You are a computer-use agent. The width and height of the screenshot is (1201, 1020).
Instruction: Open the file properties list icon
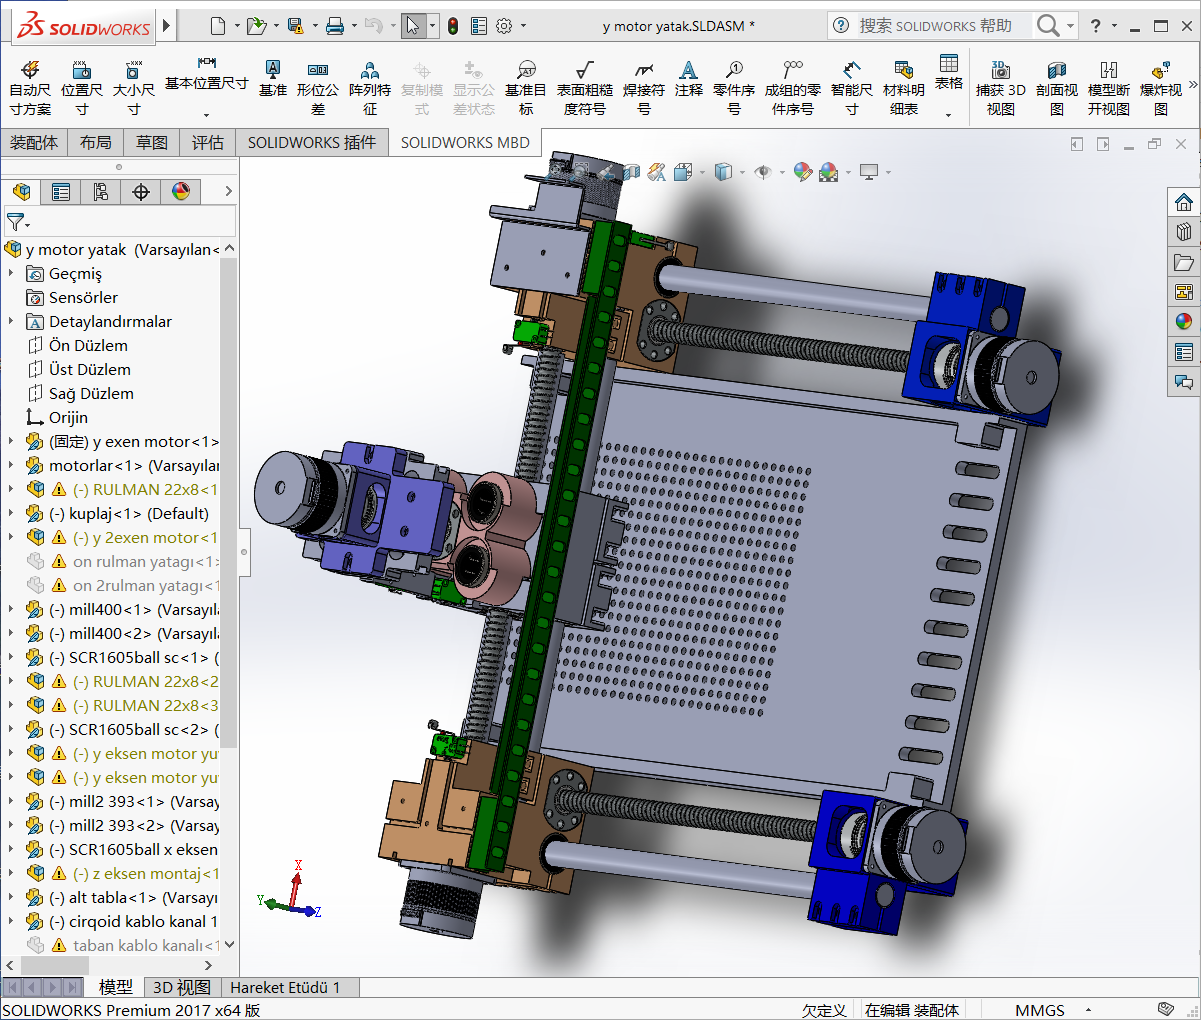[x=479, y=26]
